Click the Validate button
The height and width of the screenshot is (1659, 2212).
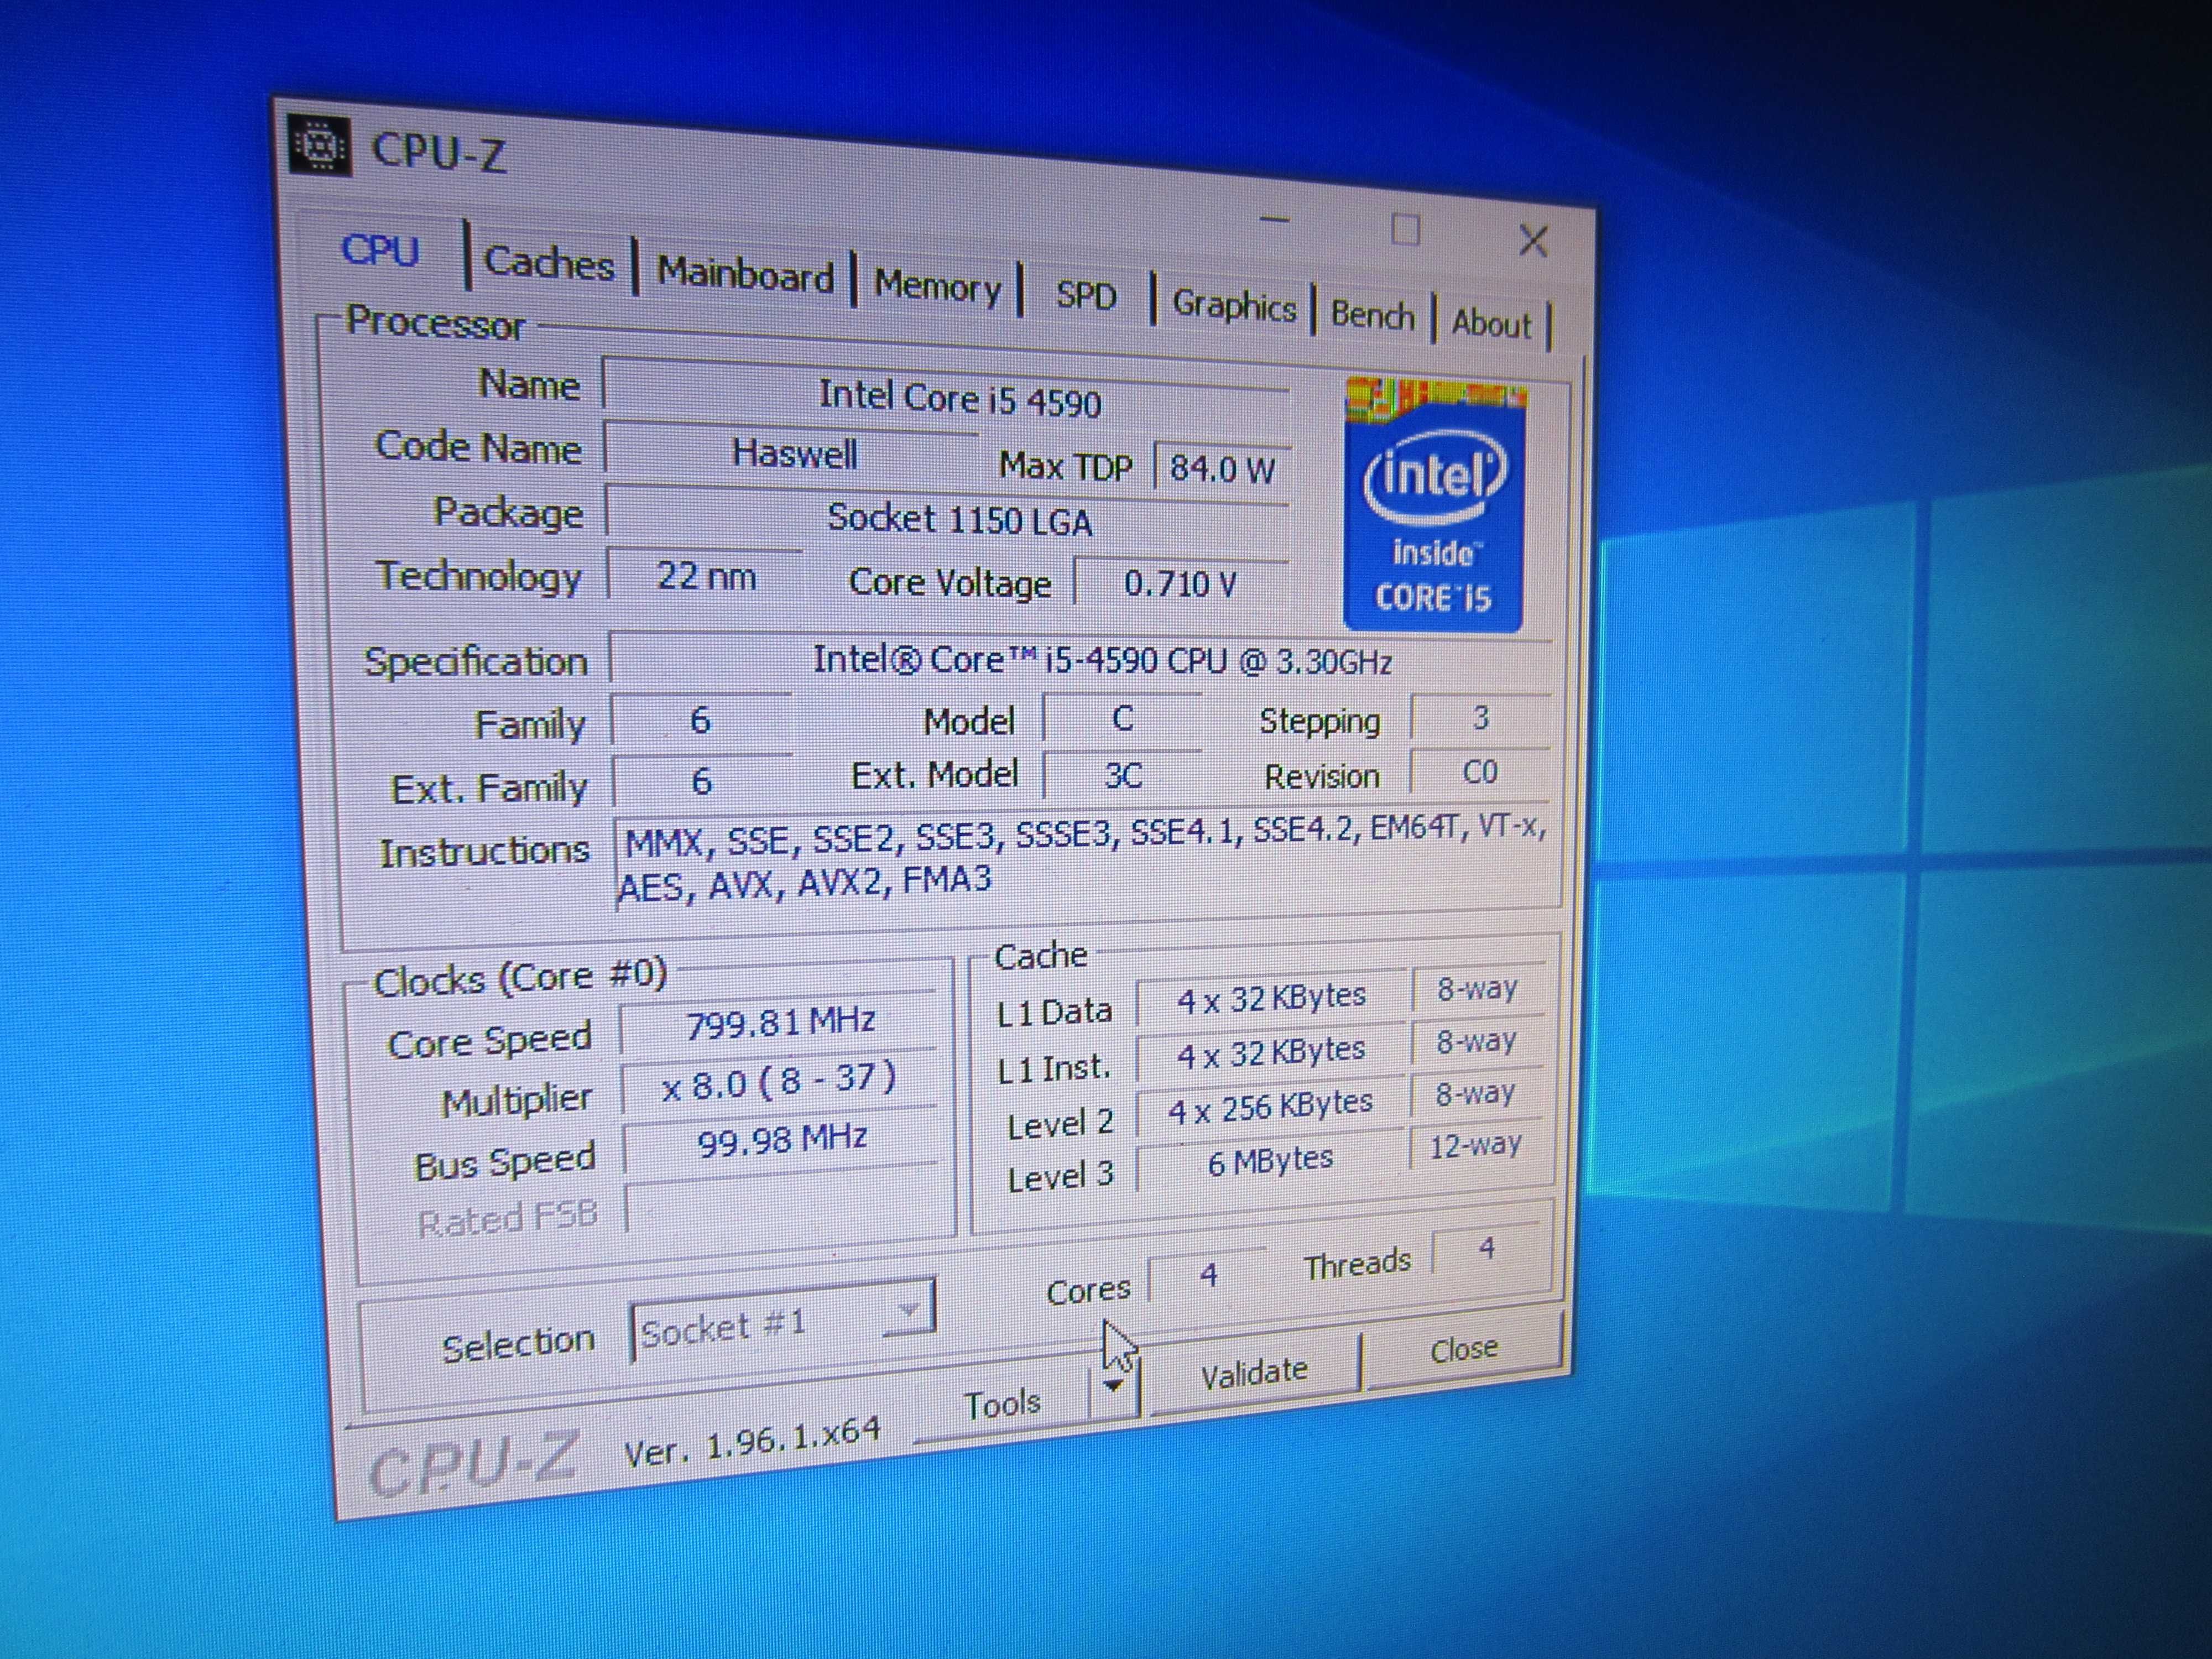pyautogui.click(x=1254, y=1371)
